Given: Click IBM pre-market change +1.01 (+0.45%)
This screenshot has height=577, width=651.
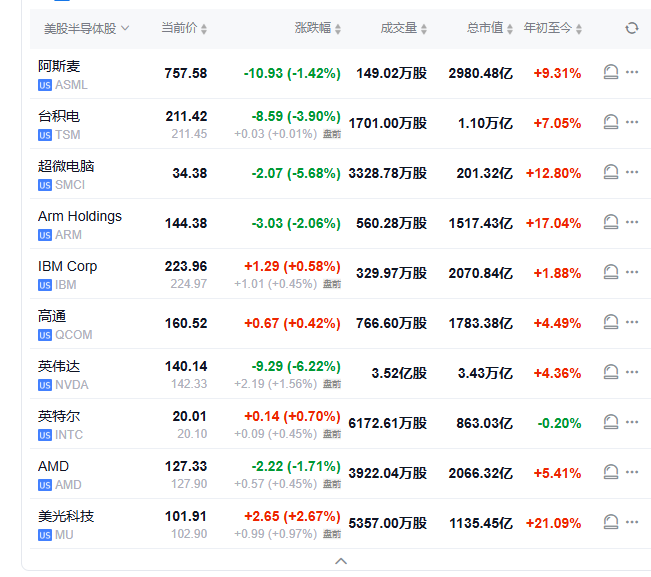Looking at the screenshot, I should 275,284.
